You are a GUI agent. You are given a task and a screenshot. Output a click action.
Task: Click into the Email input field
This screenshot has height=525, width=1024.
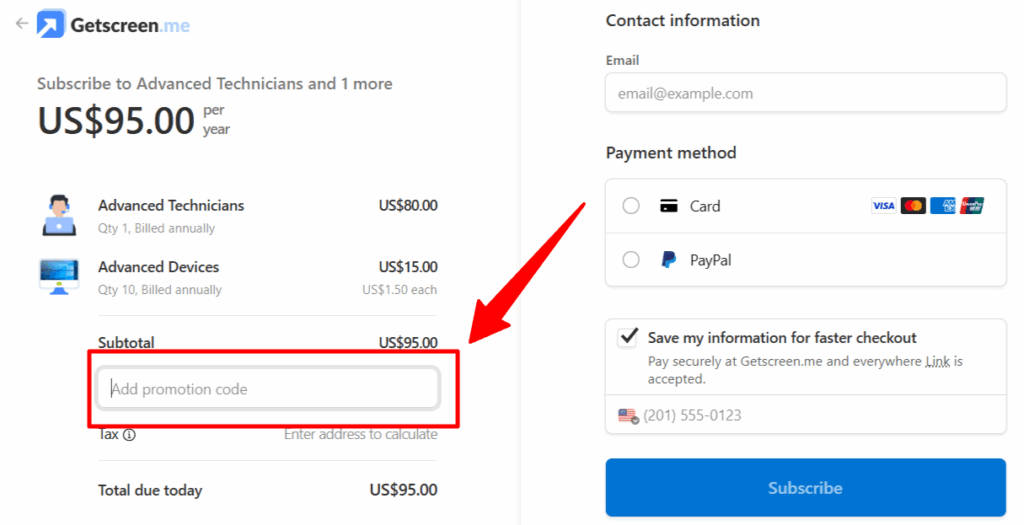[x=805, y=93]
